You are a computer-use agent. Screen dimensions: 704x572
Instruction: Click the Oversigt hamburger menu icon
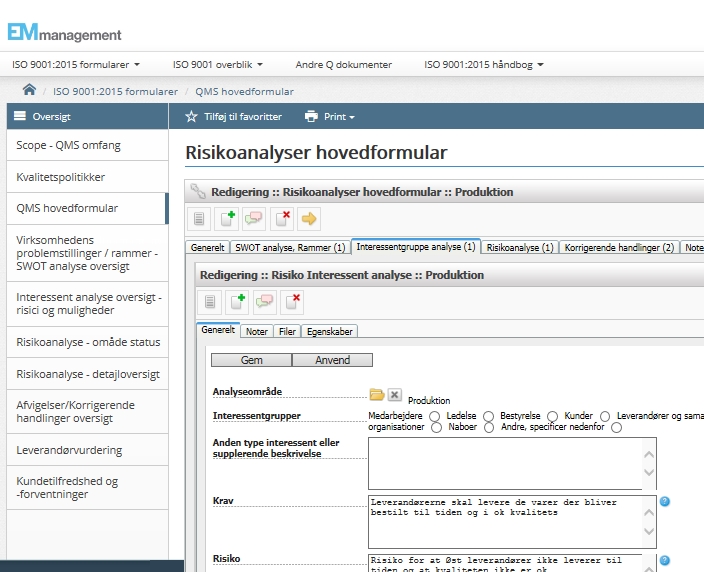pyautogui.click(x=20, y=116)
